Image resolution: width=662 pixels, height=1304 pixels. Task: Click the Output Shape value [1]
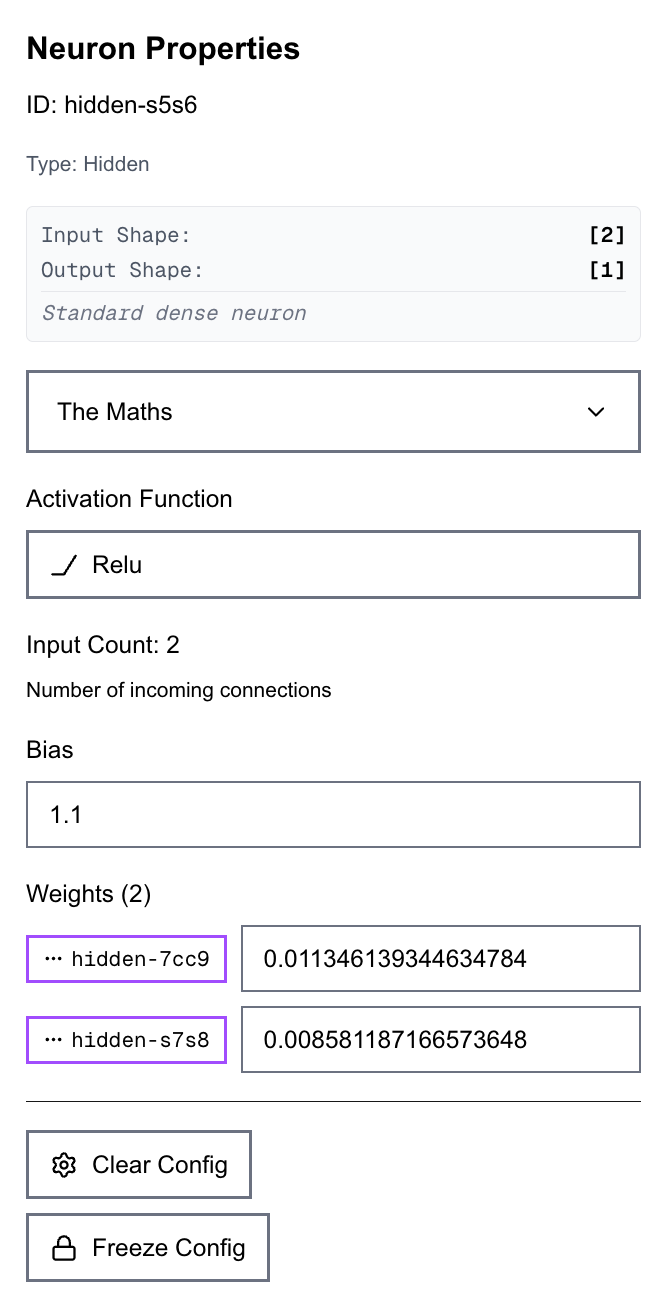606,270
